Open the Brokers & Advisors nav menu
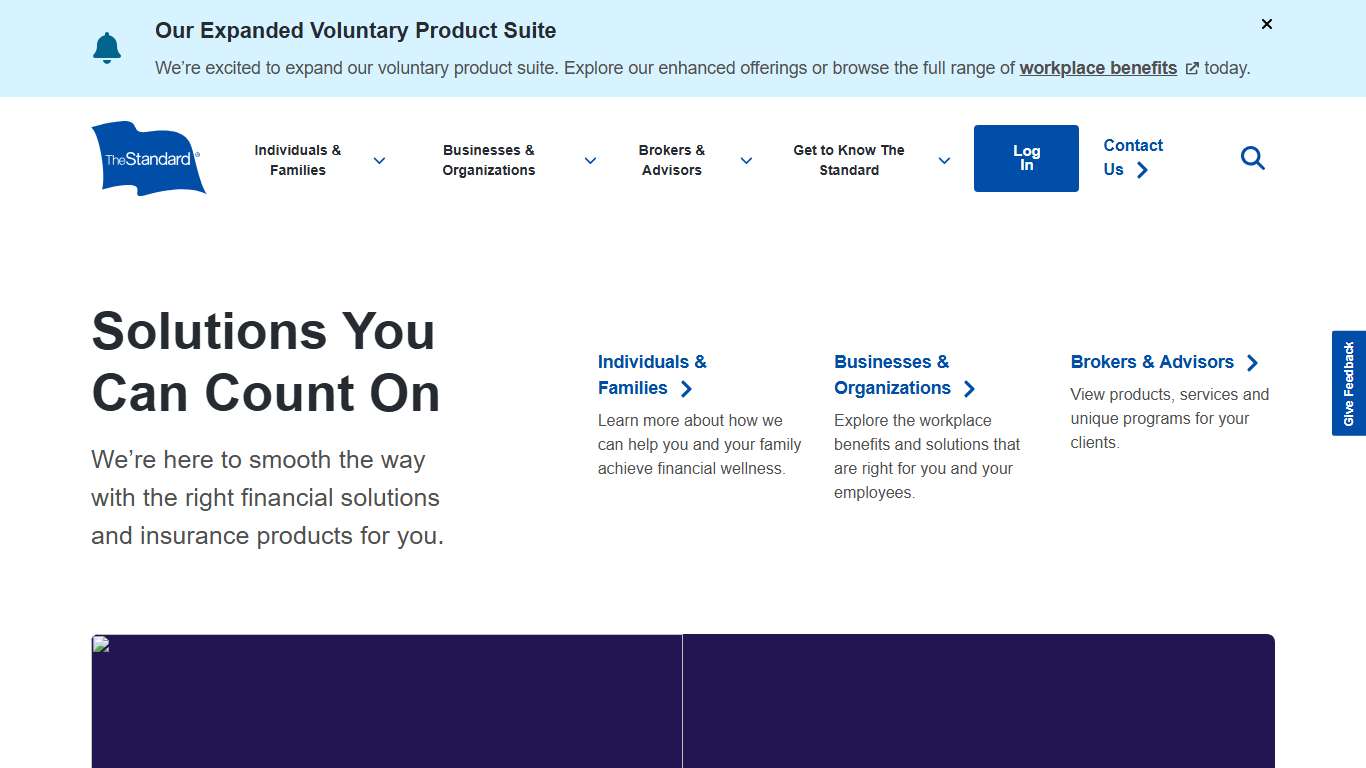This screenshot has height=768, width=1366. pyautogui.click(x=671, y=160)
